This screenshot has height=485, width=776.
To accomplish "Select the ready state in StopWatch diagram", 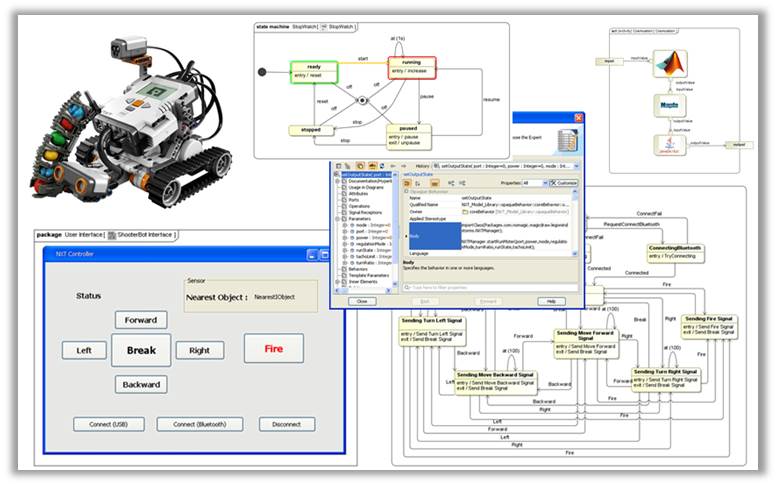I will 314,72.
